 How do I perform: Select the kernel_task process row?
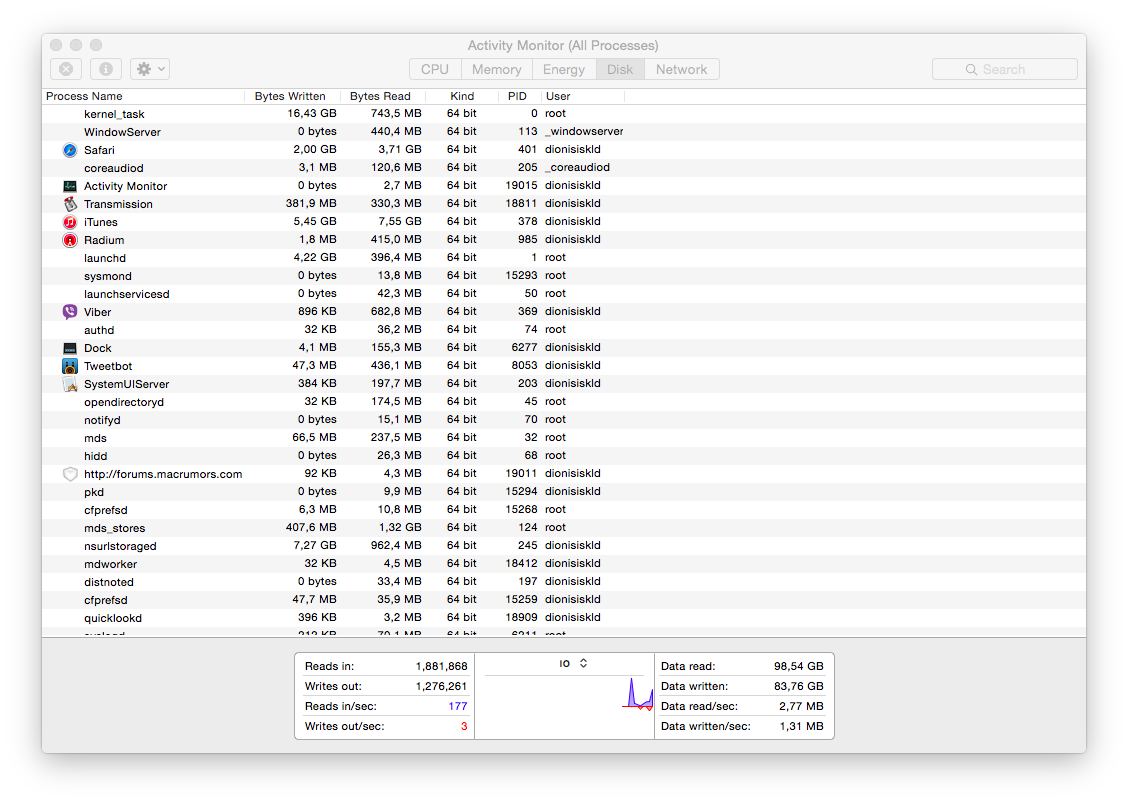[564, 114]
